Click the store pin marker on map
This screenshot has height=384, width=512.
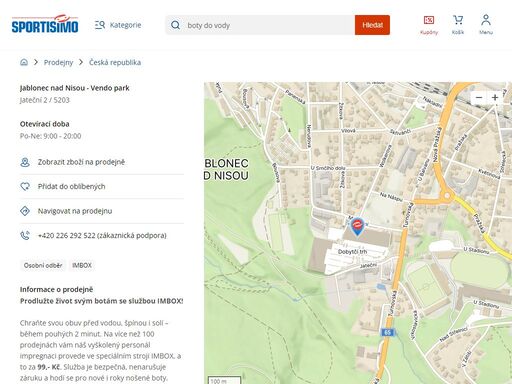coord(357,227)
